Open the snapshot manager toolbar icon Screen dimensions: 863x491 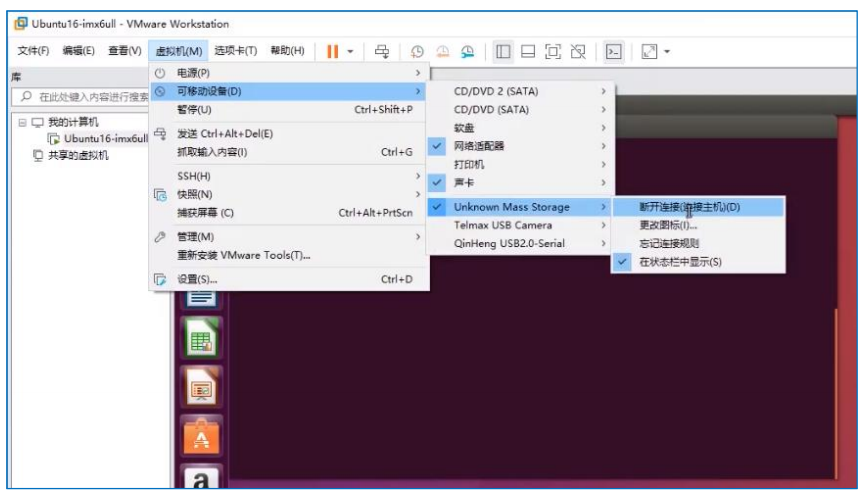(467, 52)
